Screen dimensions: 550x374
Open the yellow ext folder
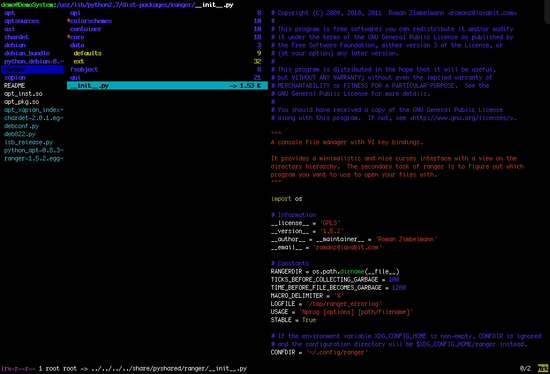click(x=79, y=61)
